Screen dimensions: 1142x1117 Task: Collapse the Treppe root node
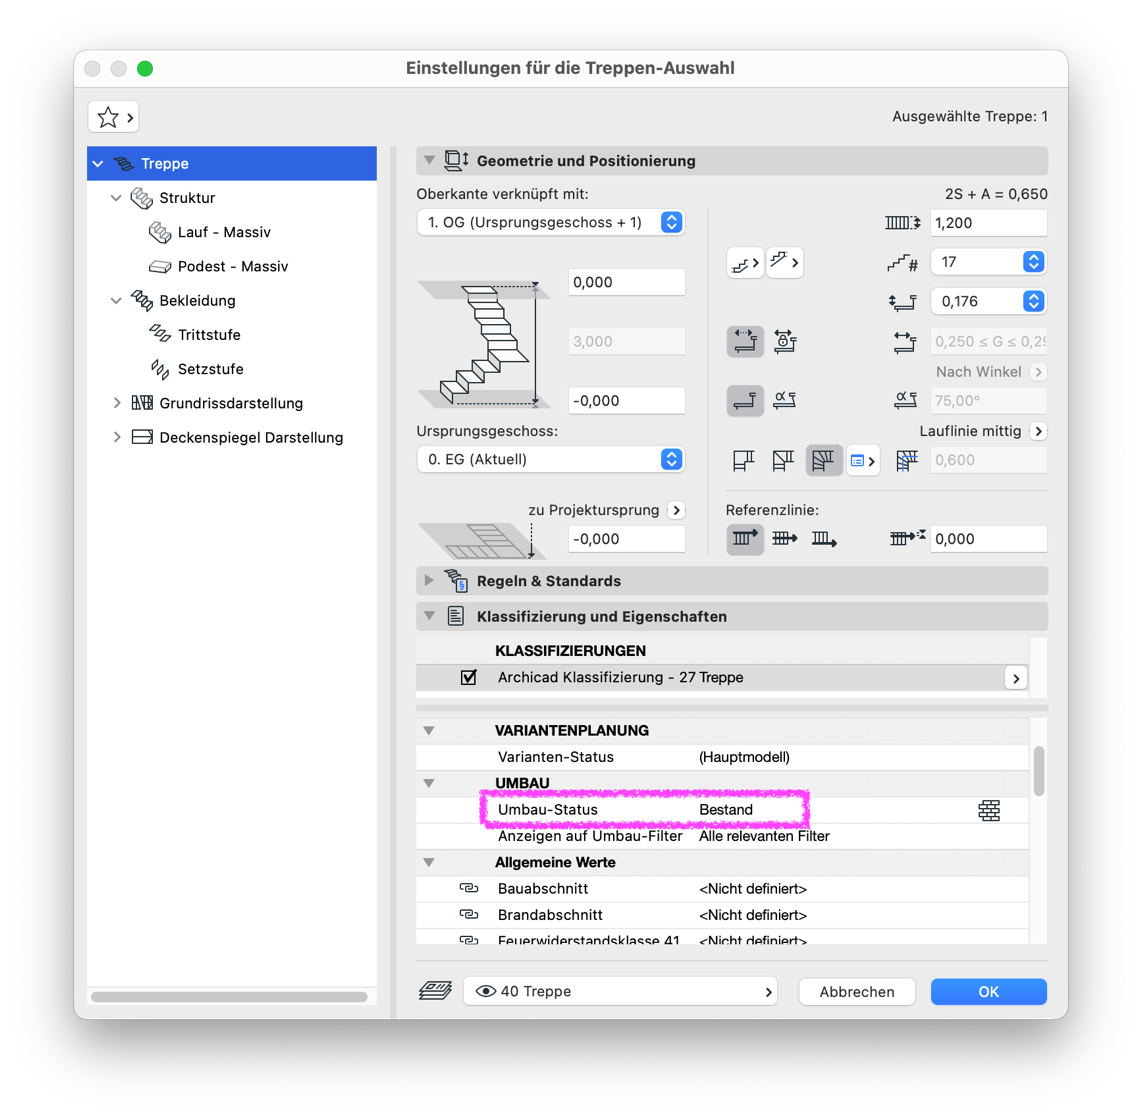pos(98,164)
